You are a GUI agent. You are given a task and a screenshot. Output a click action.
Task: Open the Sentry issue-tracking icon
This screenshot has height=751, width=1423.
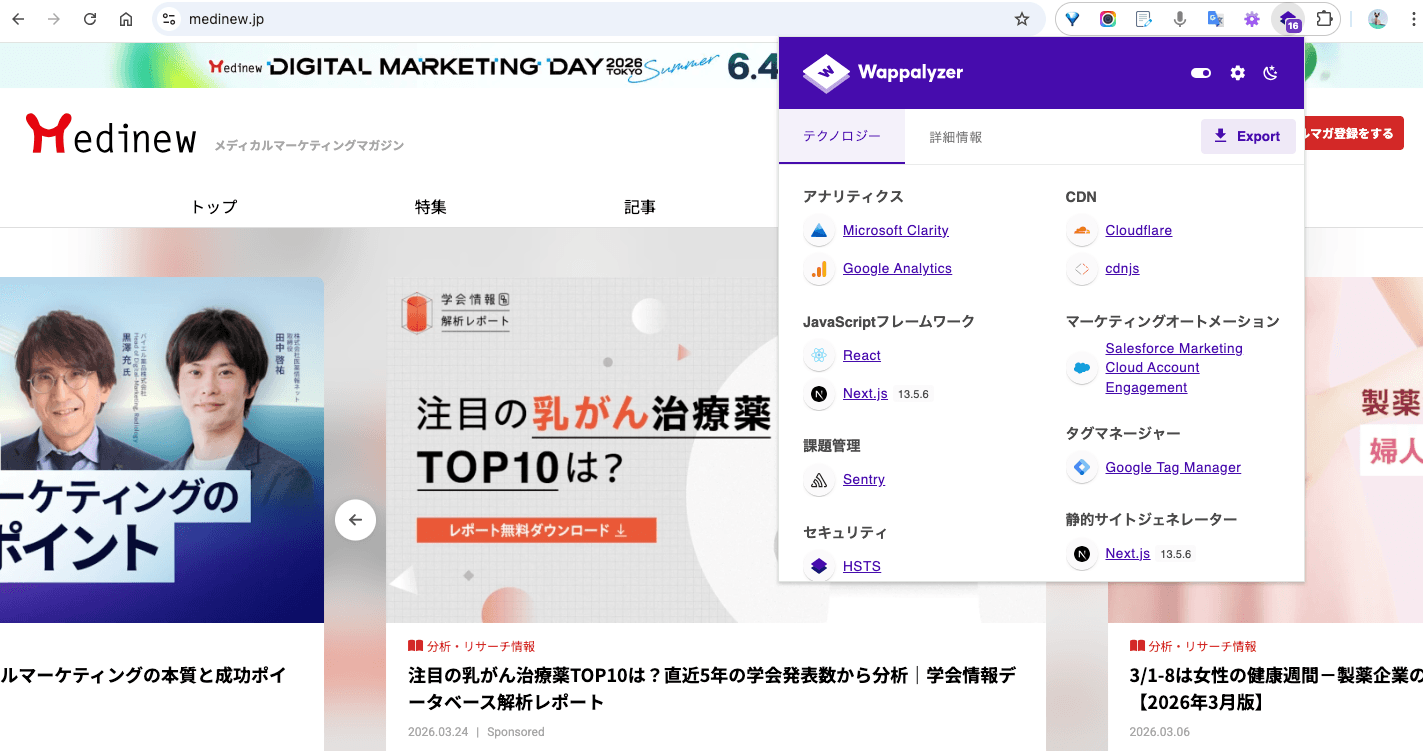pos(818,480)
